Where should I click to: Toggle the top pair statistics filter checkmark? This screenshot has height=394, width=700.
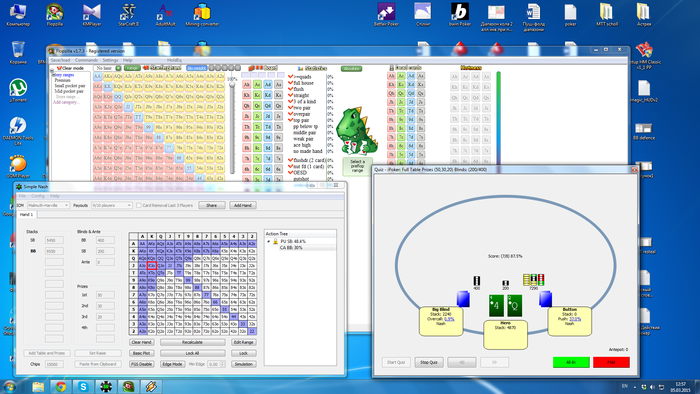tap(291, 120)
